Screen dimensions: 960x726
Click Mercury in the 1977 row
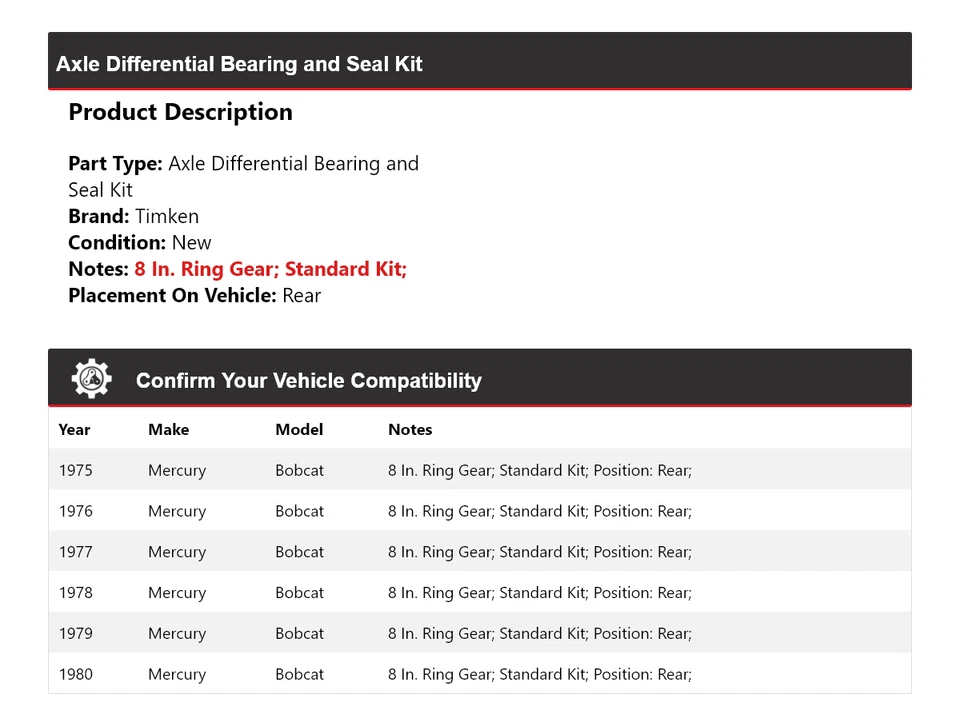(177, 552)
